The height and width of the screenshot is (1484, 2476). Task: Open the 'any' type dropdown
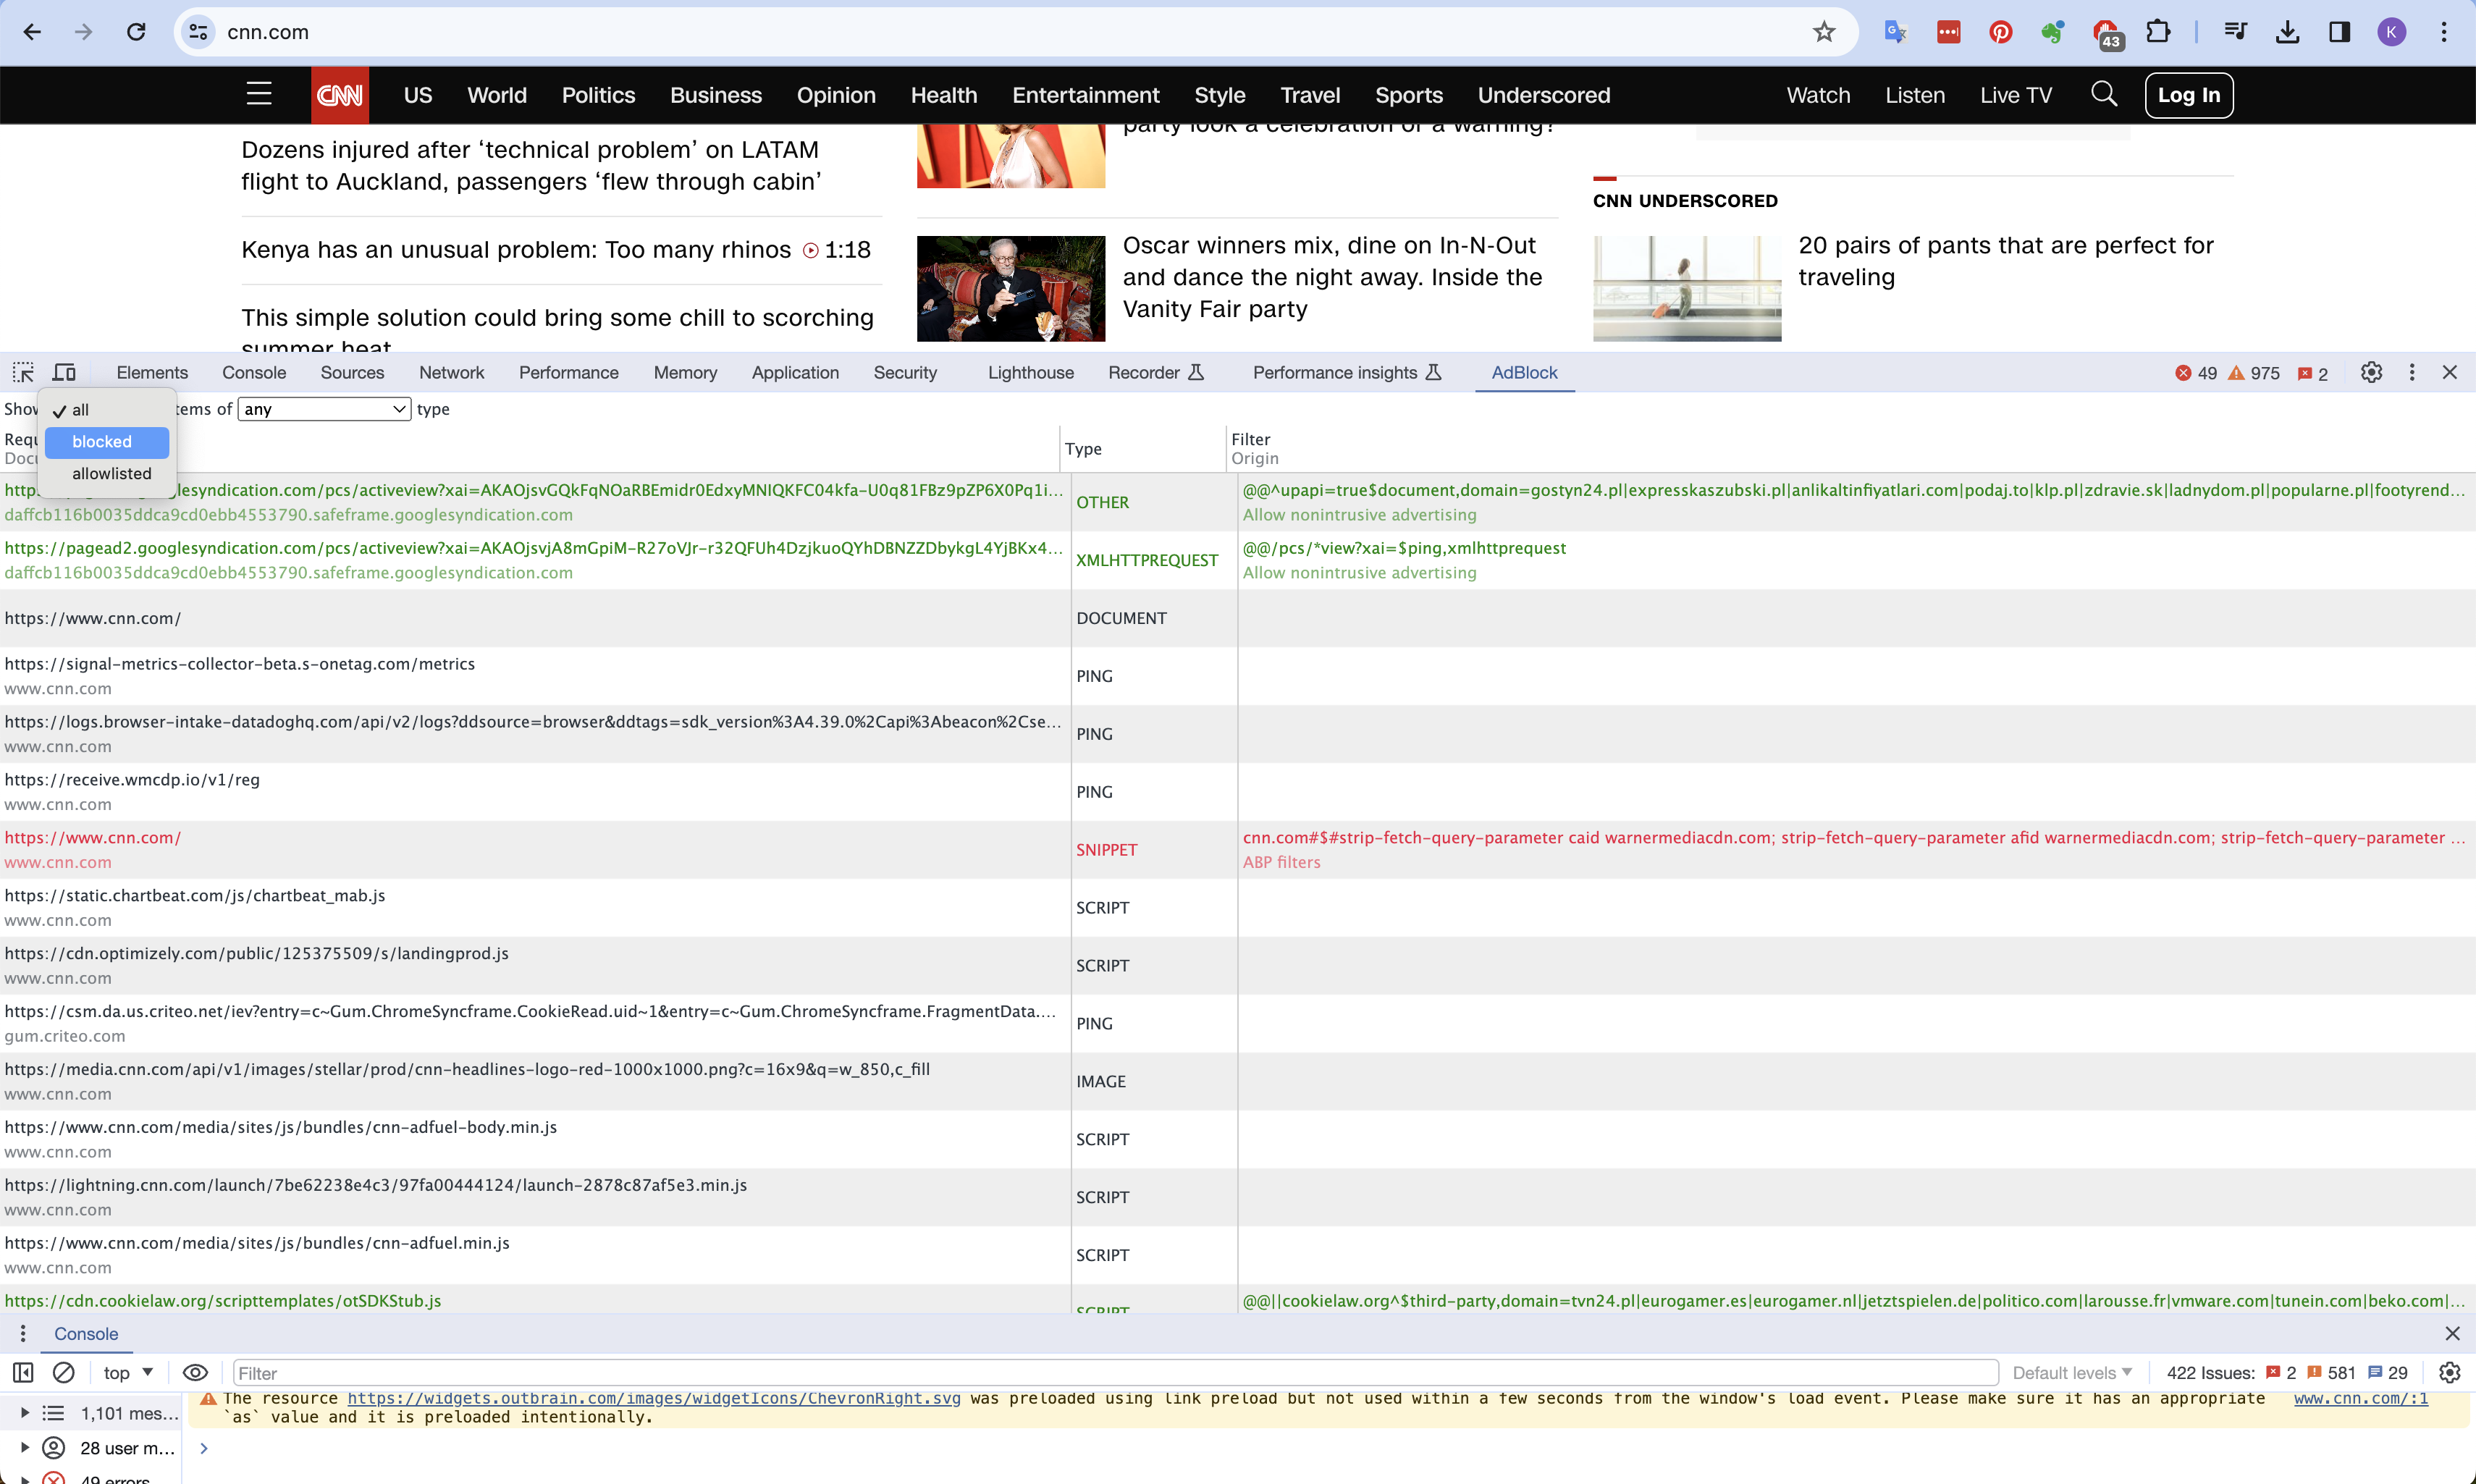tap(324, 409)
